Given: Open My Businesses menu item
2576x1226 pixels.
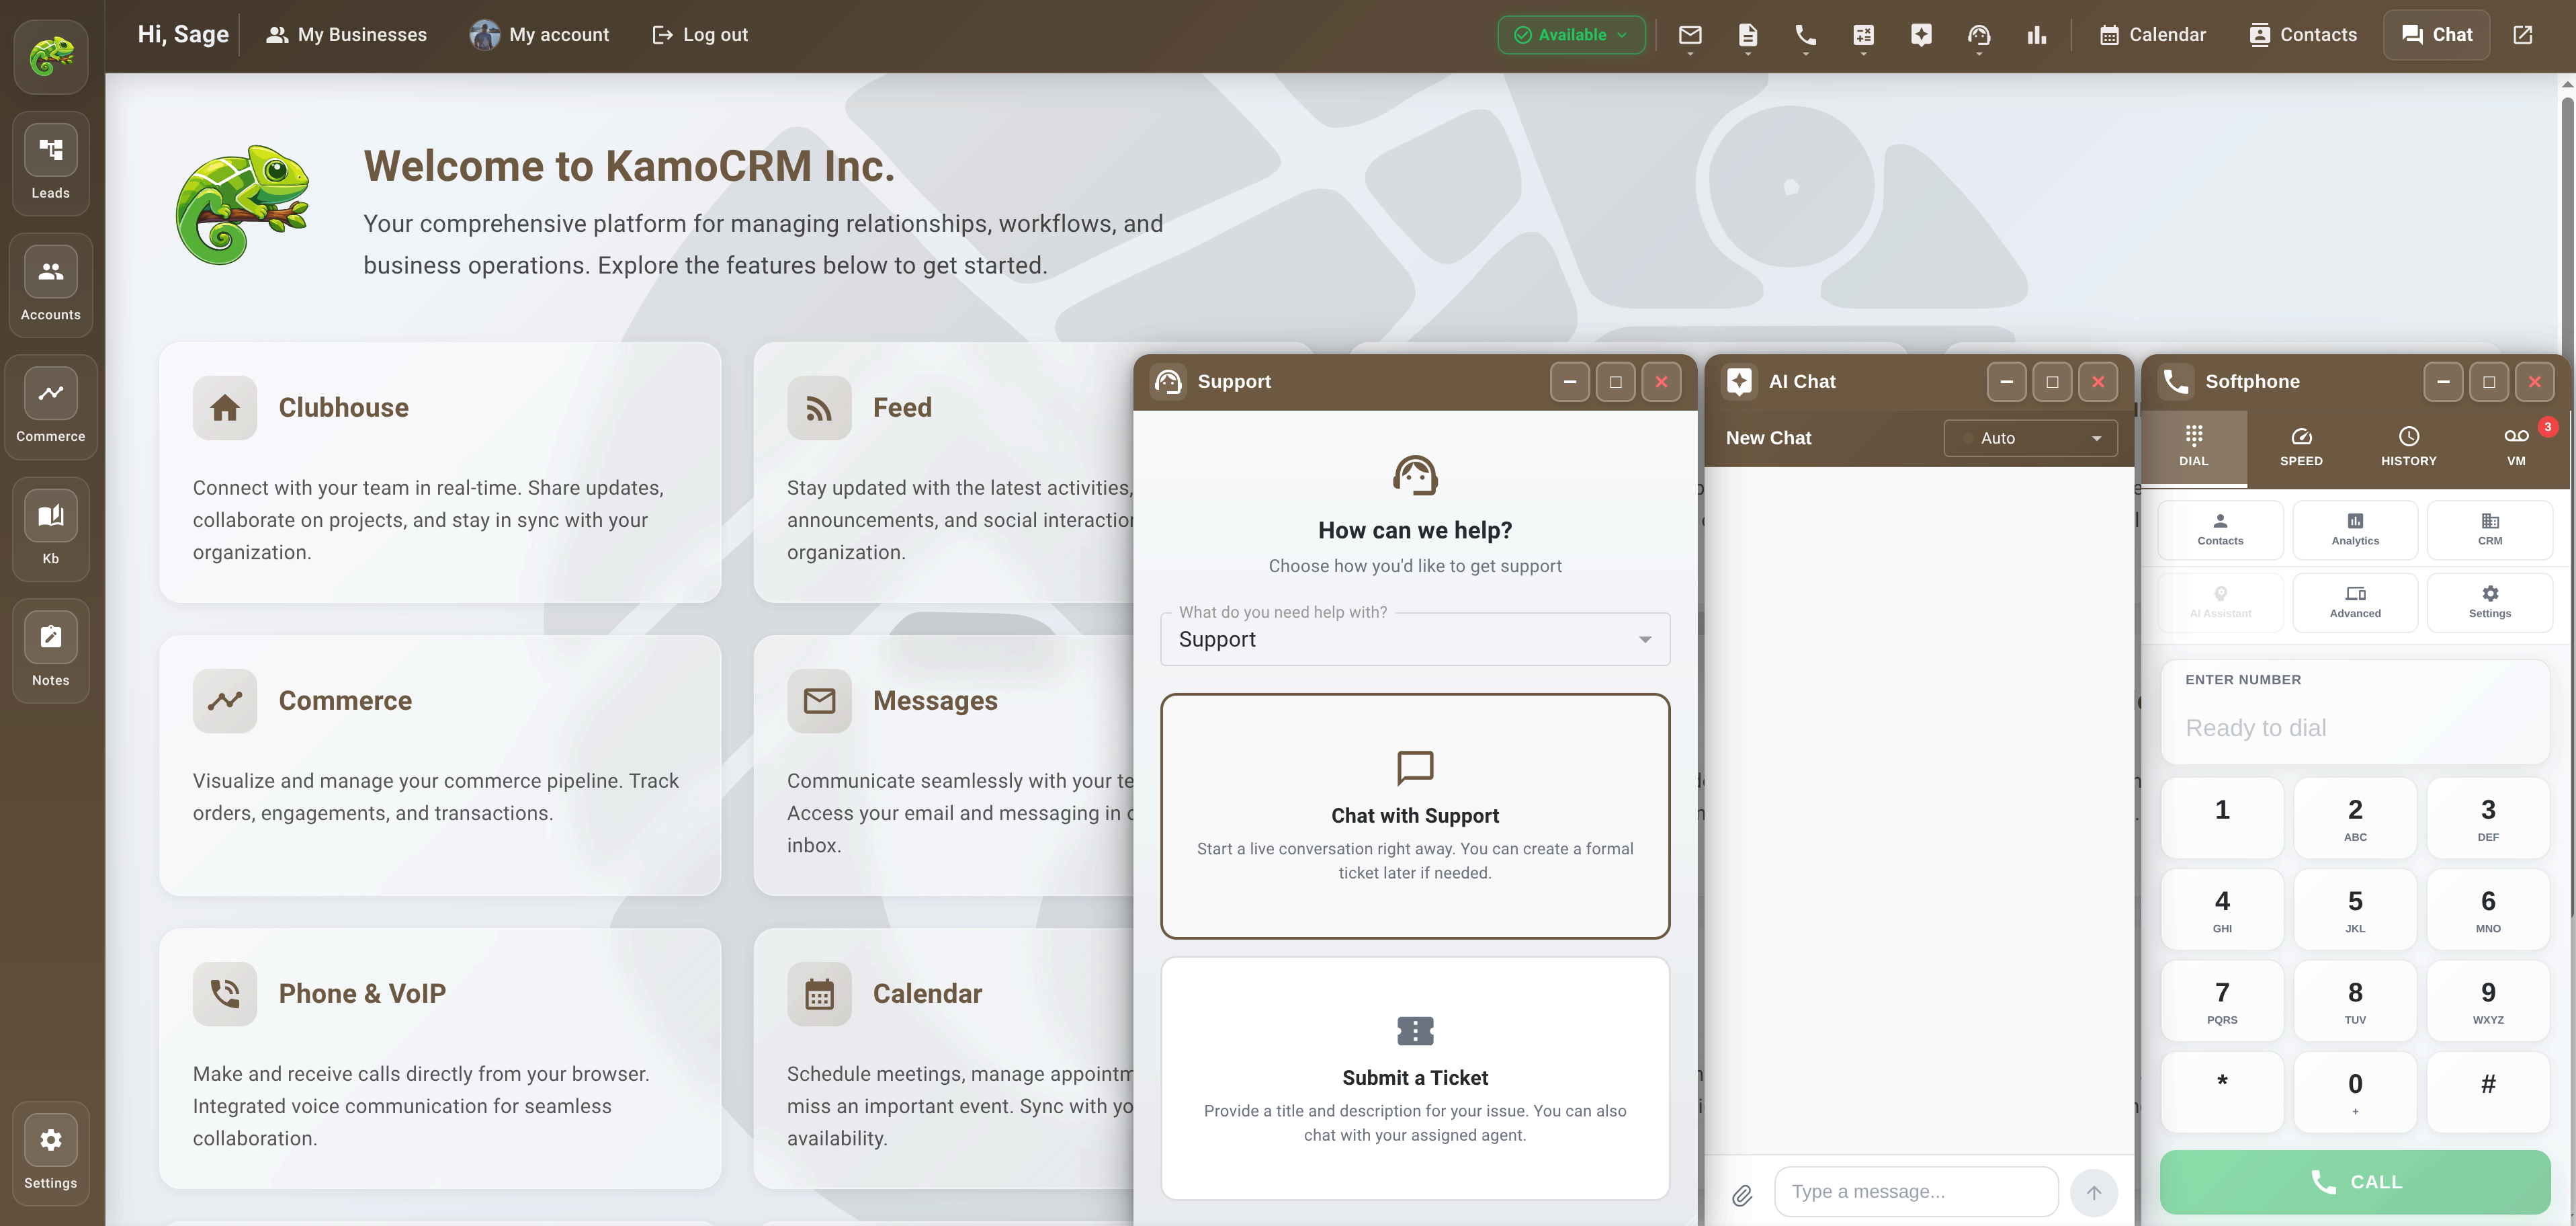Looking at the screenshot, I should (x=346, y=35).
